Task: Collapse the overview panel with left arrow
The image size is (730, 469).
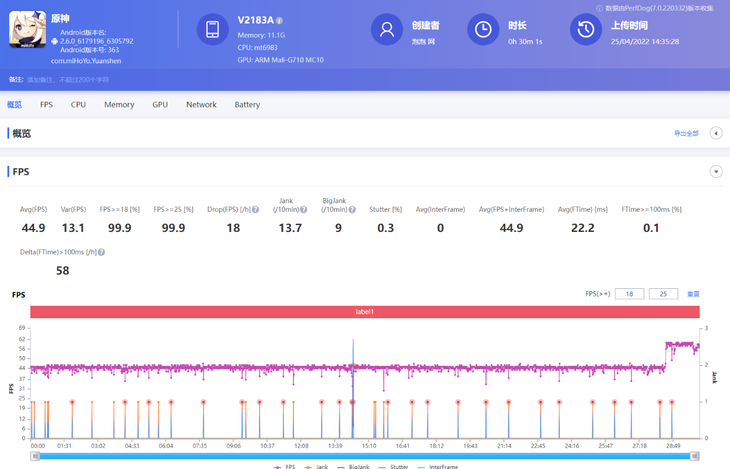Action: (x=716, y=133)
